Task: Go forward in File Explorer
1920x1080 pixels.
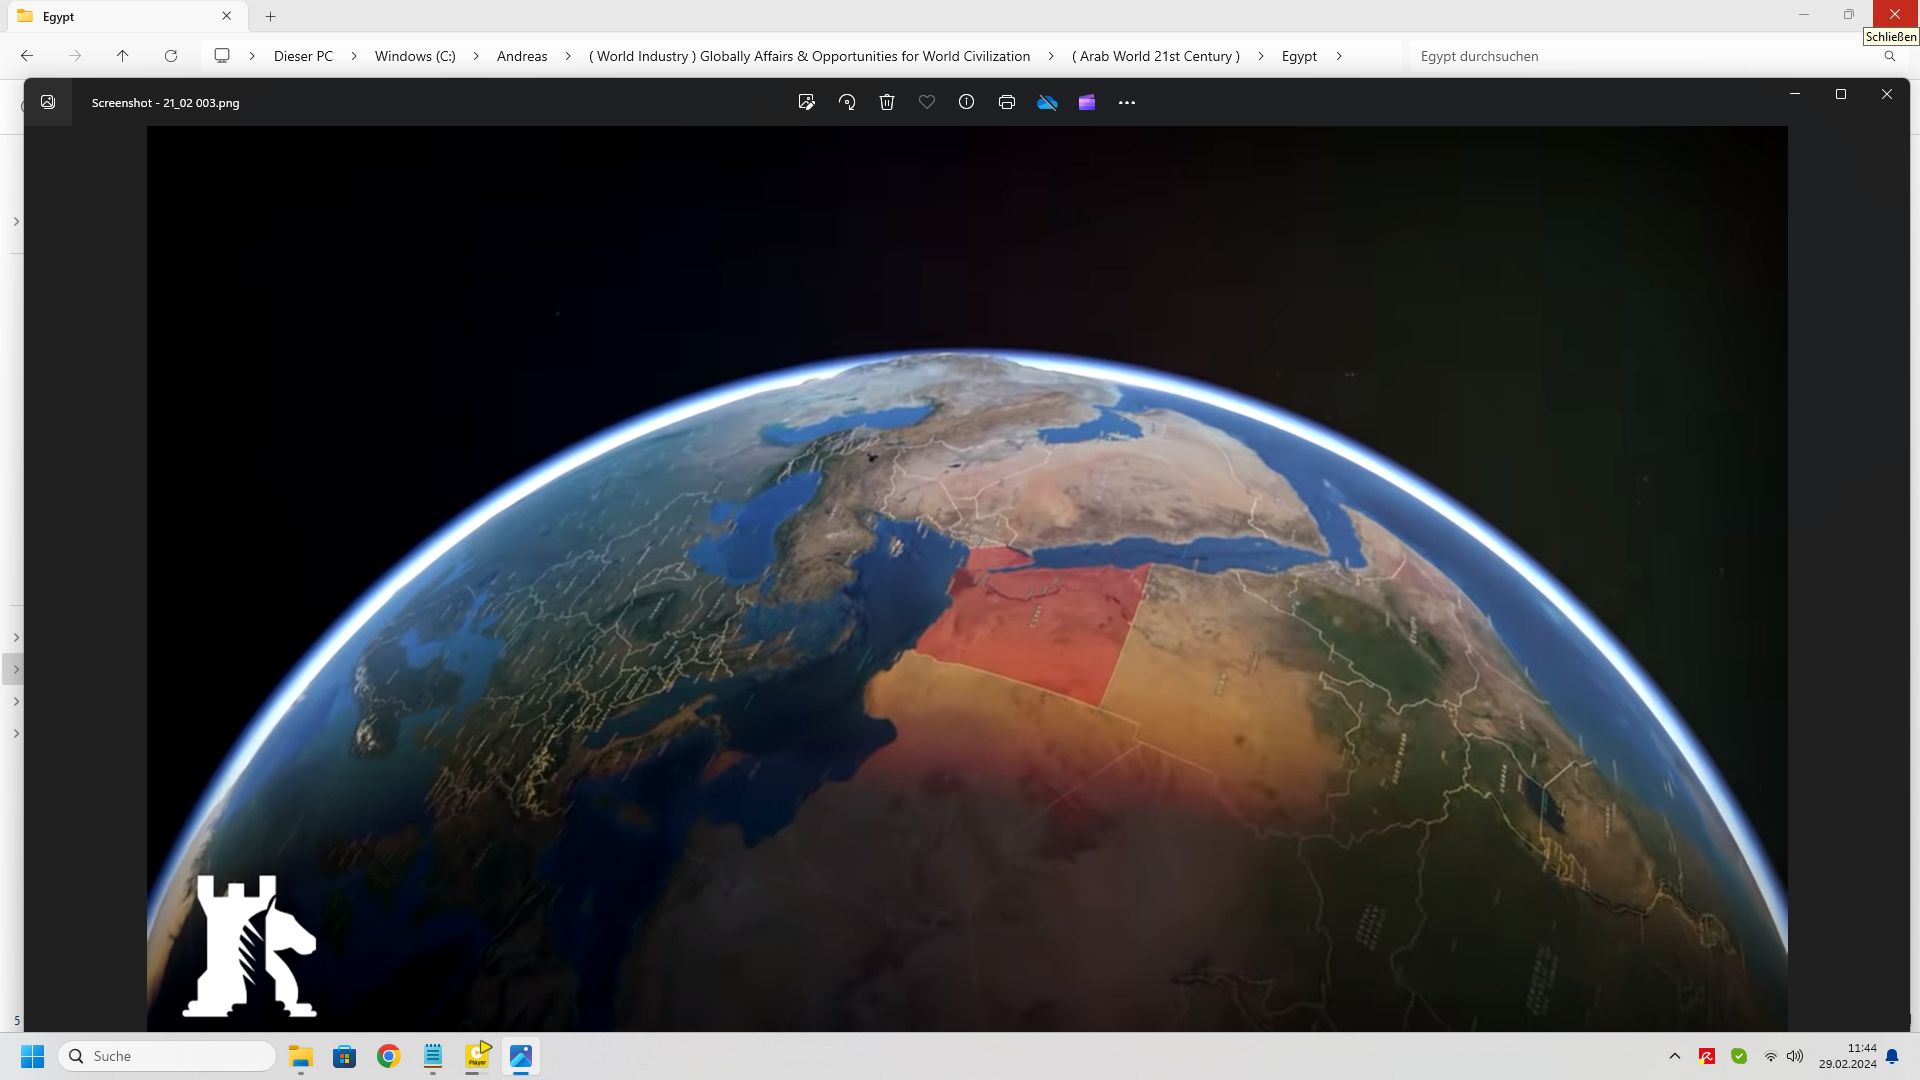Action: (x=75, y=56)
